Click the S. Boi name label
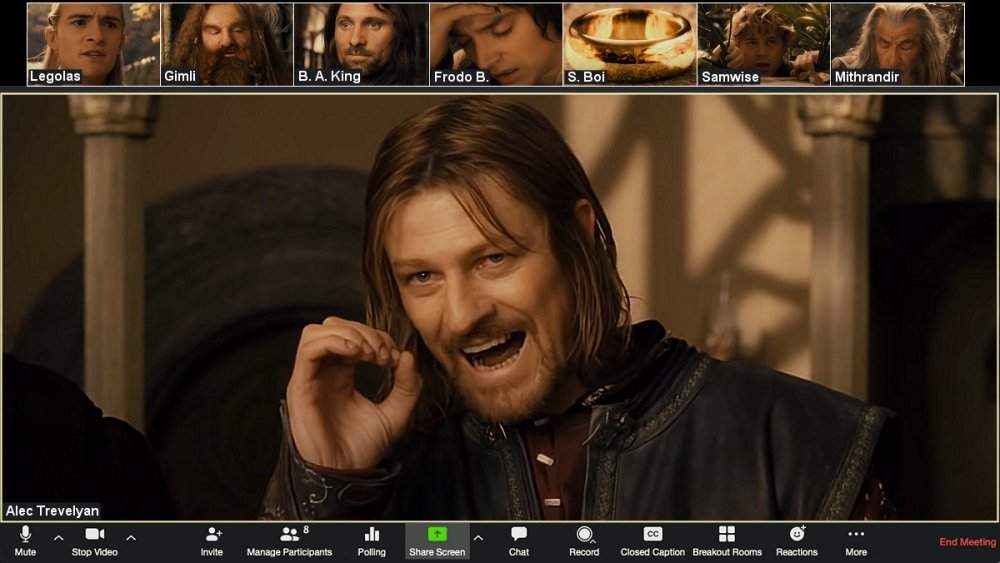The height and width of the screenshot is (563, 1000). coord(585,77)
